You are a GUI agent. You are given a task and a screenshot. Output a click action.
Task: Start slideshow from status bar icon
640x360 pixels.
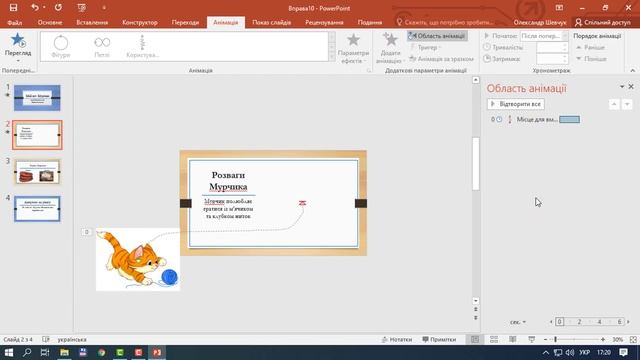(x=531, y=340)
